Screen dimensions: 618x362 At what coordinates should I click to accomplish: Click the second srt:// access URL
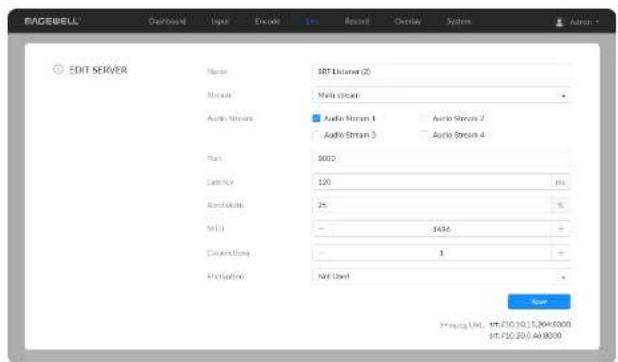click(525, 336)
